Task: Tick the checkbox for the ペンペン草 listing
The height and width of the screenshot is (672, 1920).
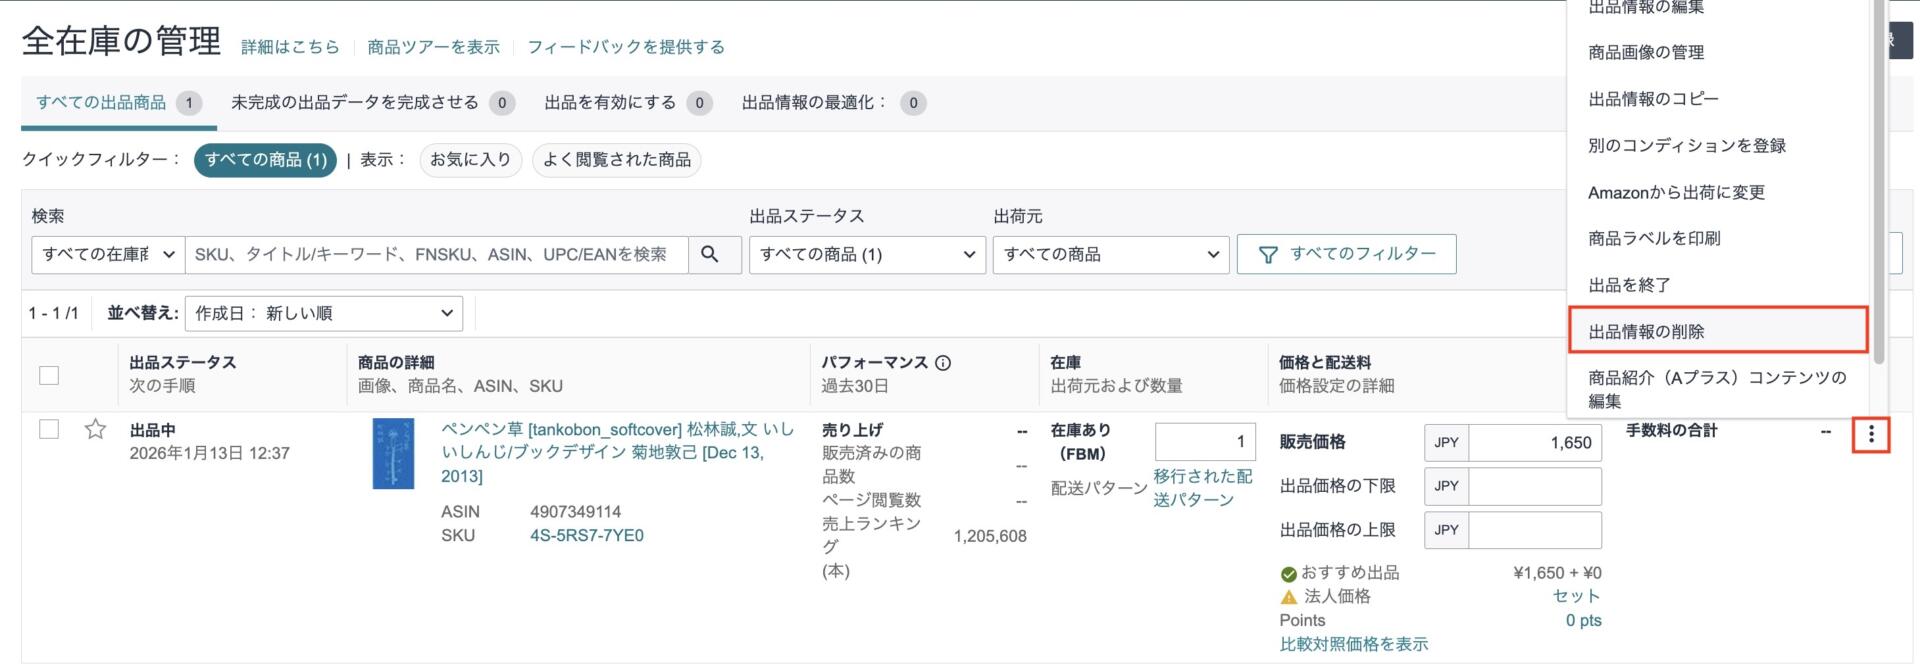Action: coord(49,429)
